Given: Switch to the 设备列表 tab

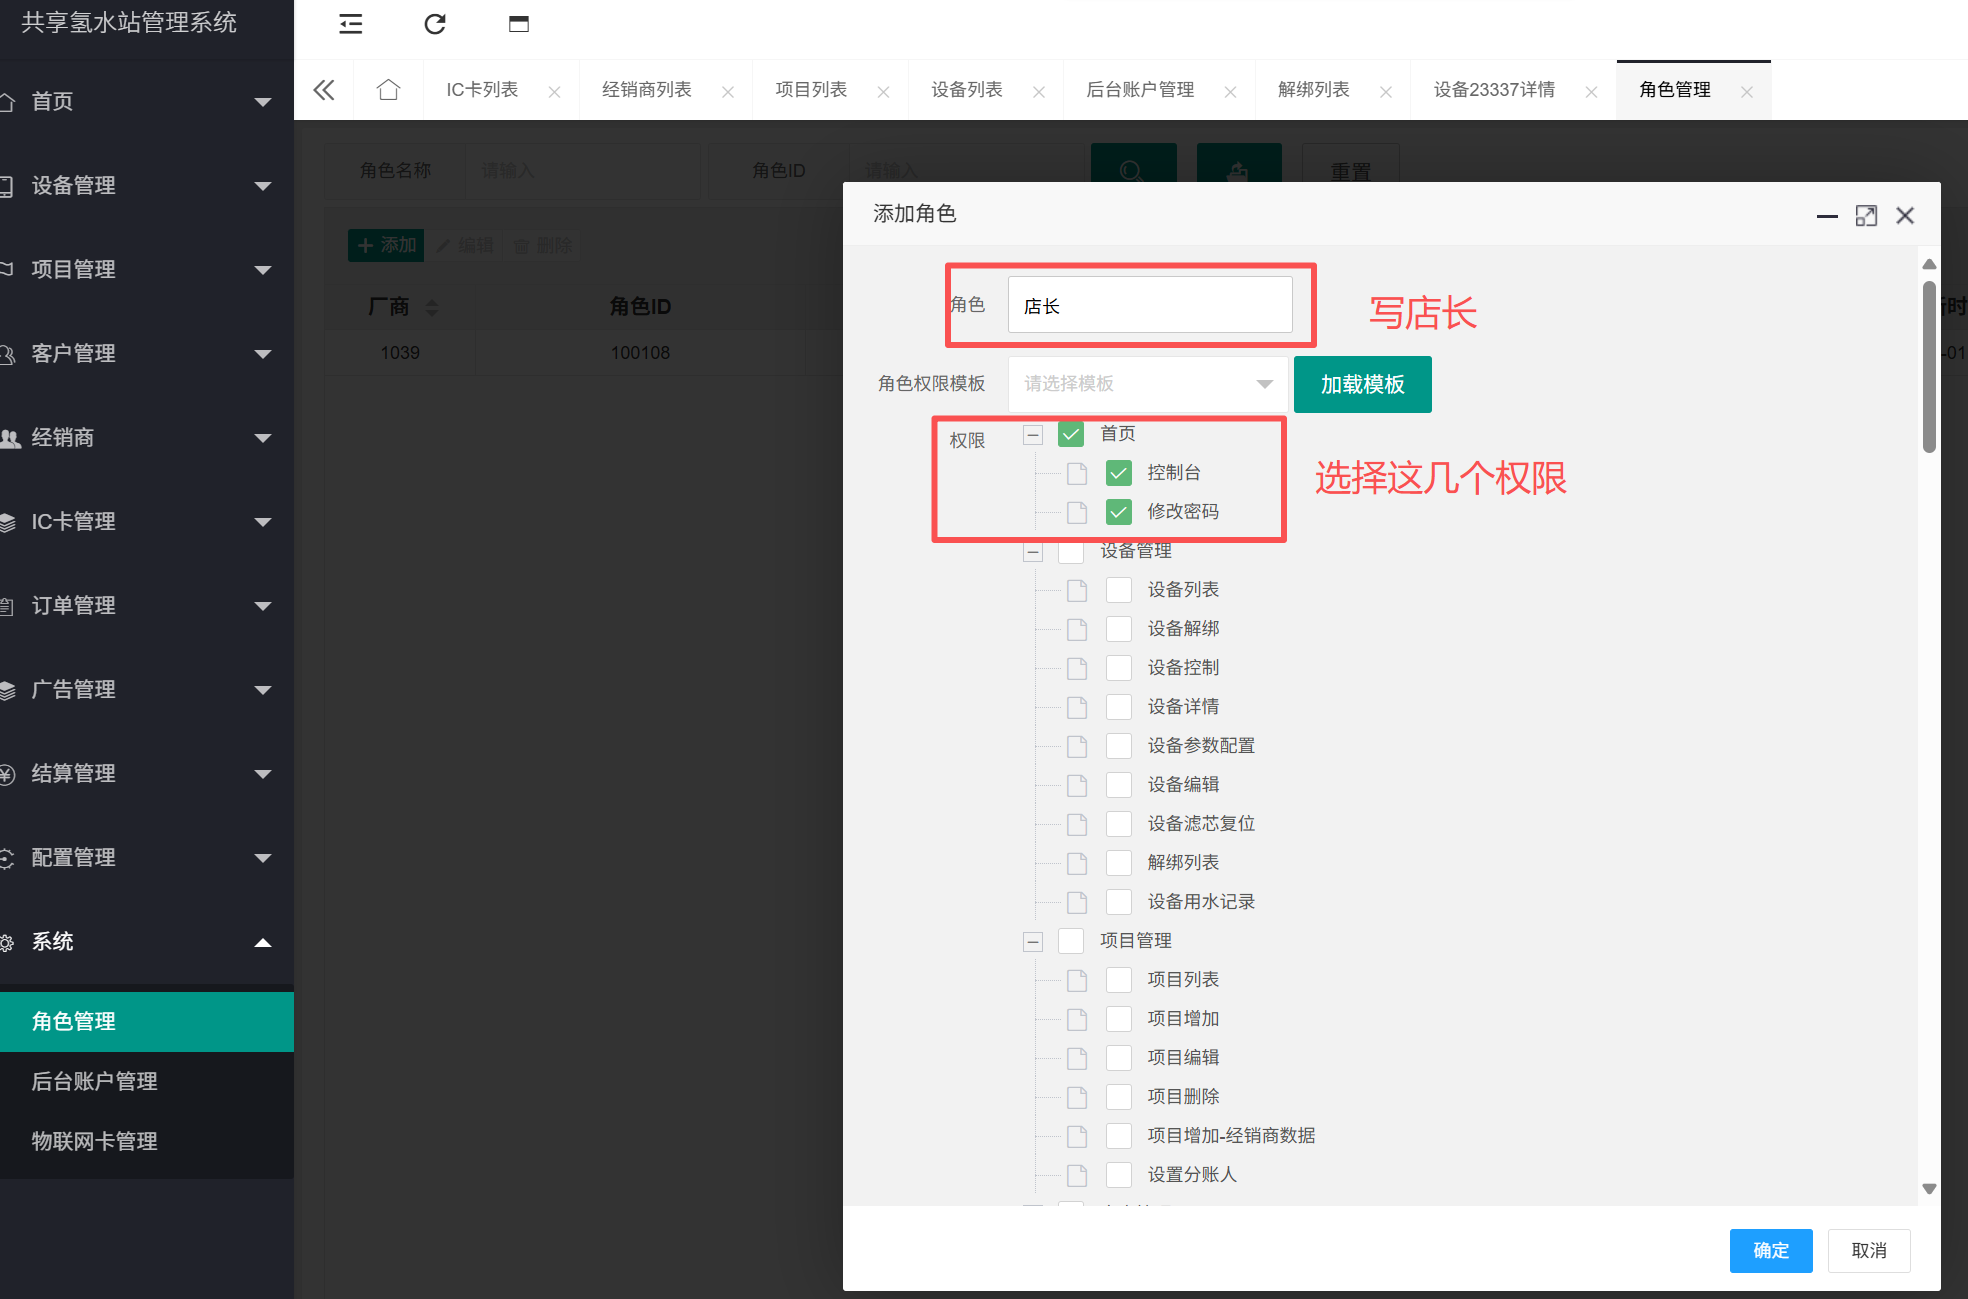Looking at the screenshot, I should click(x=967, y=90).
